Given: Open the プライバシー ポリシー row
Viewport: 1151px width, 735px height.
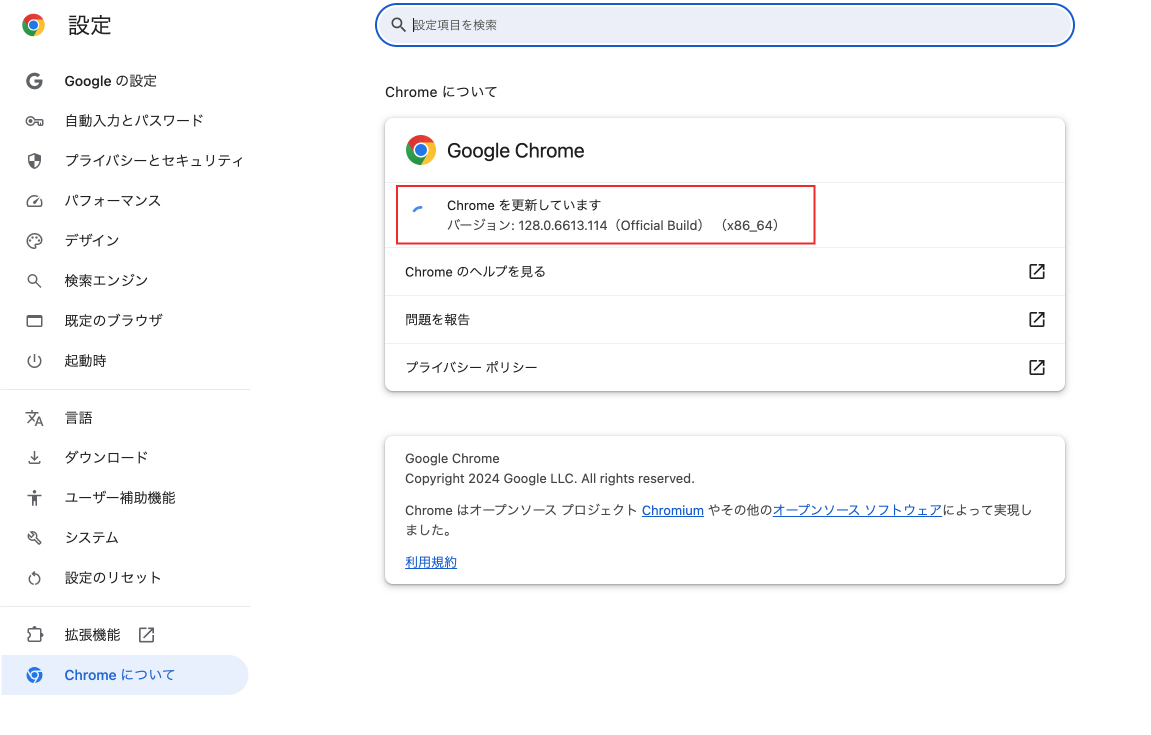Looking at the screenshot, I should pos(725,367).
